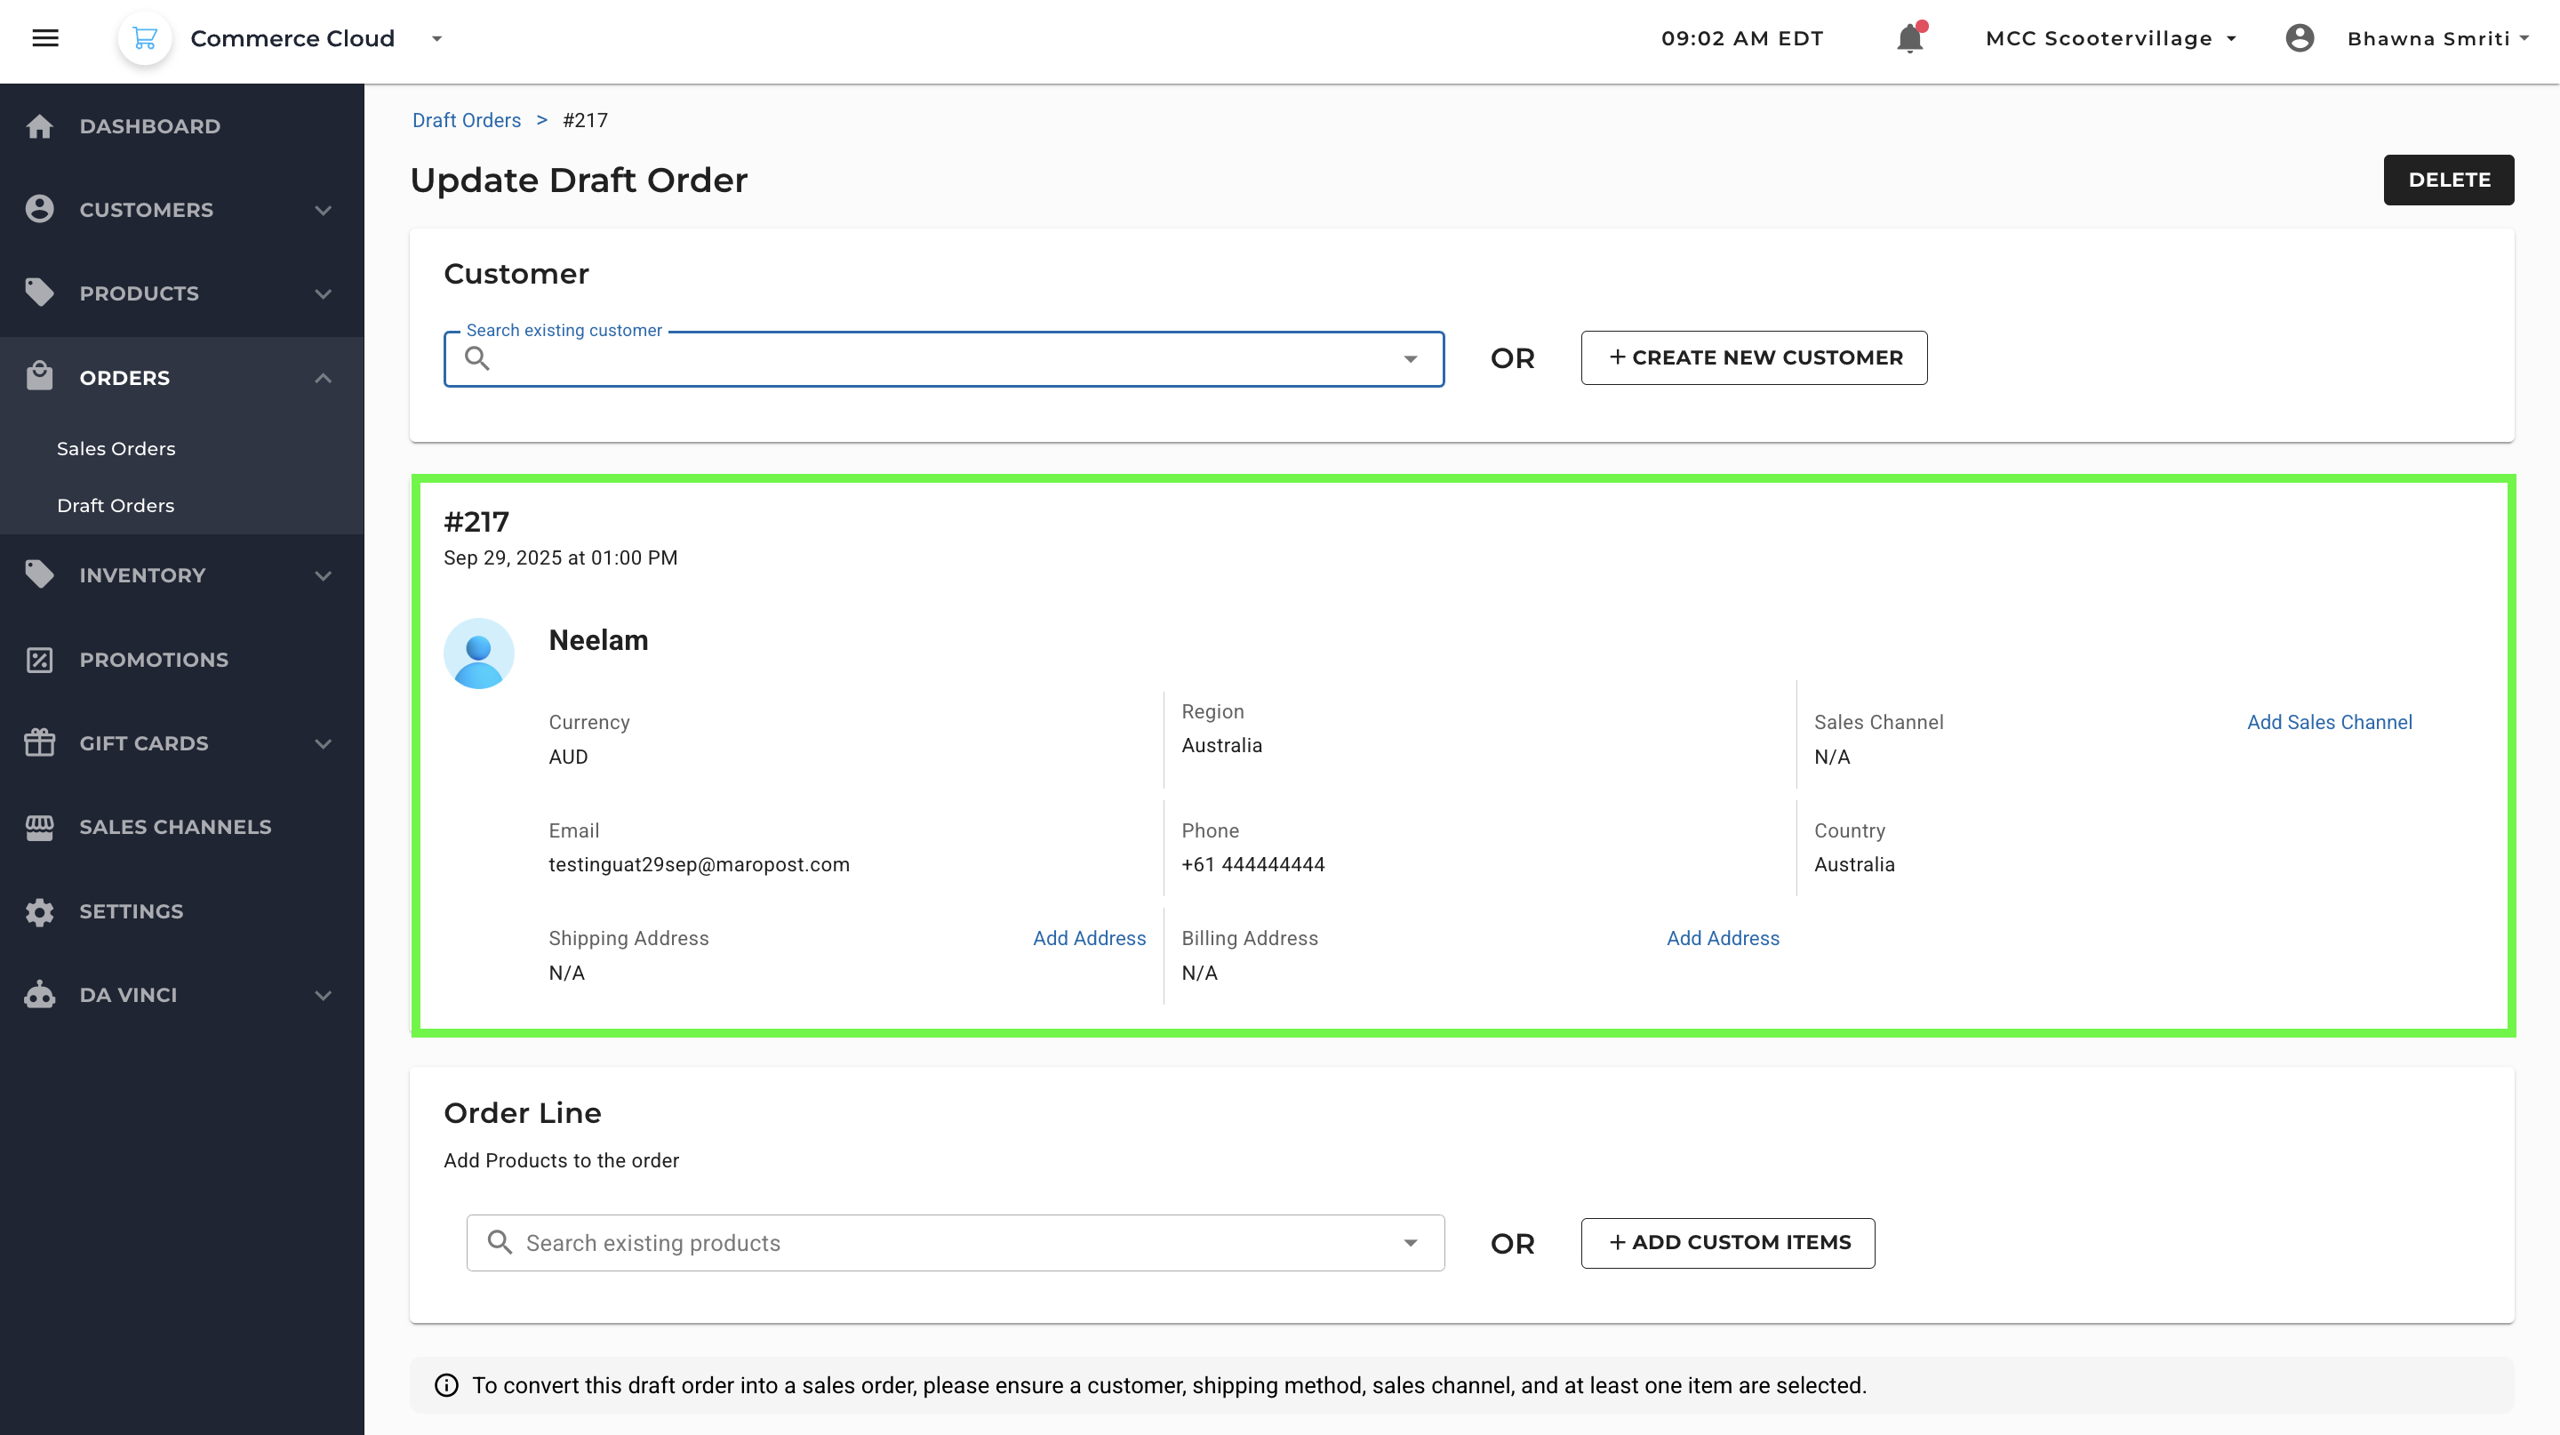The width and height of the screenshot is (2560, 1435).
Task: Open Dashboard from the home icon
Action: (x=40, y=126)
